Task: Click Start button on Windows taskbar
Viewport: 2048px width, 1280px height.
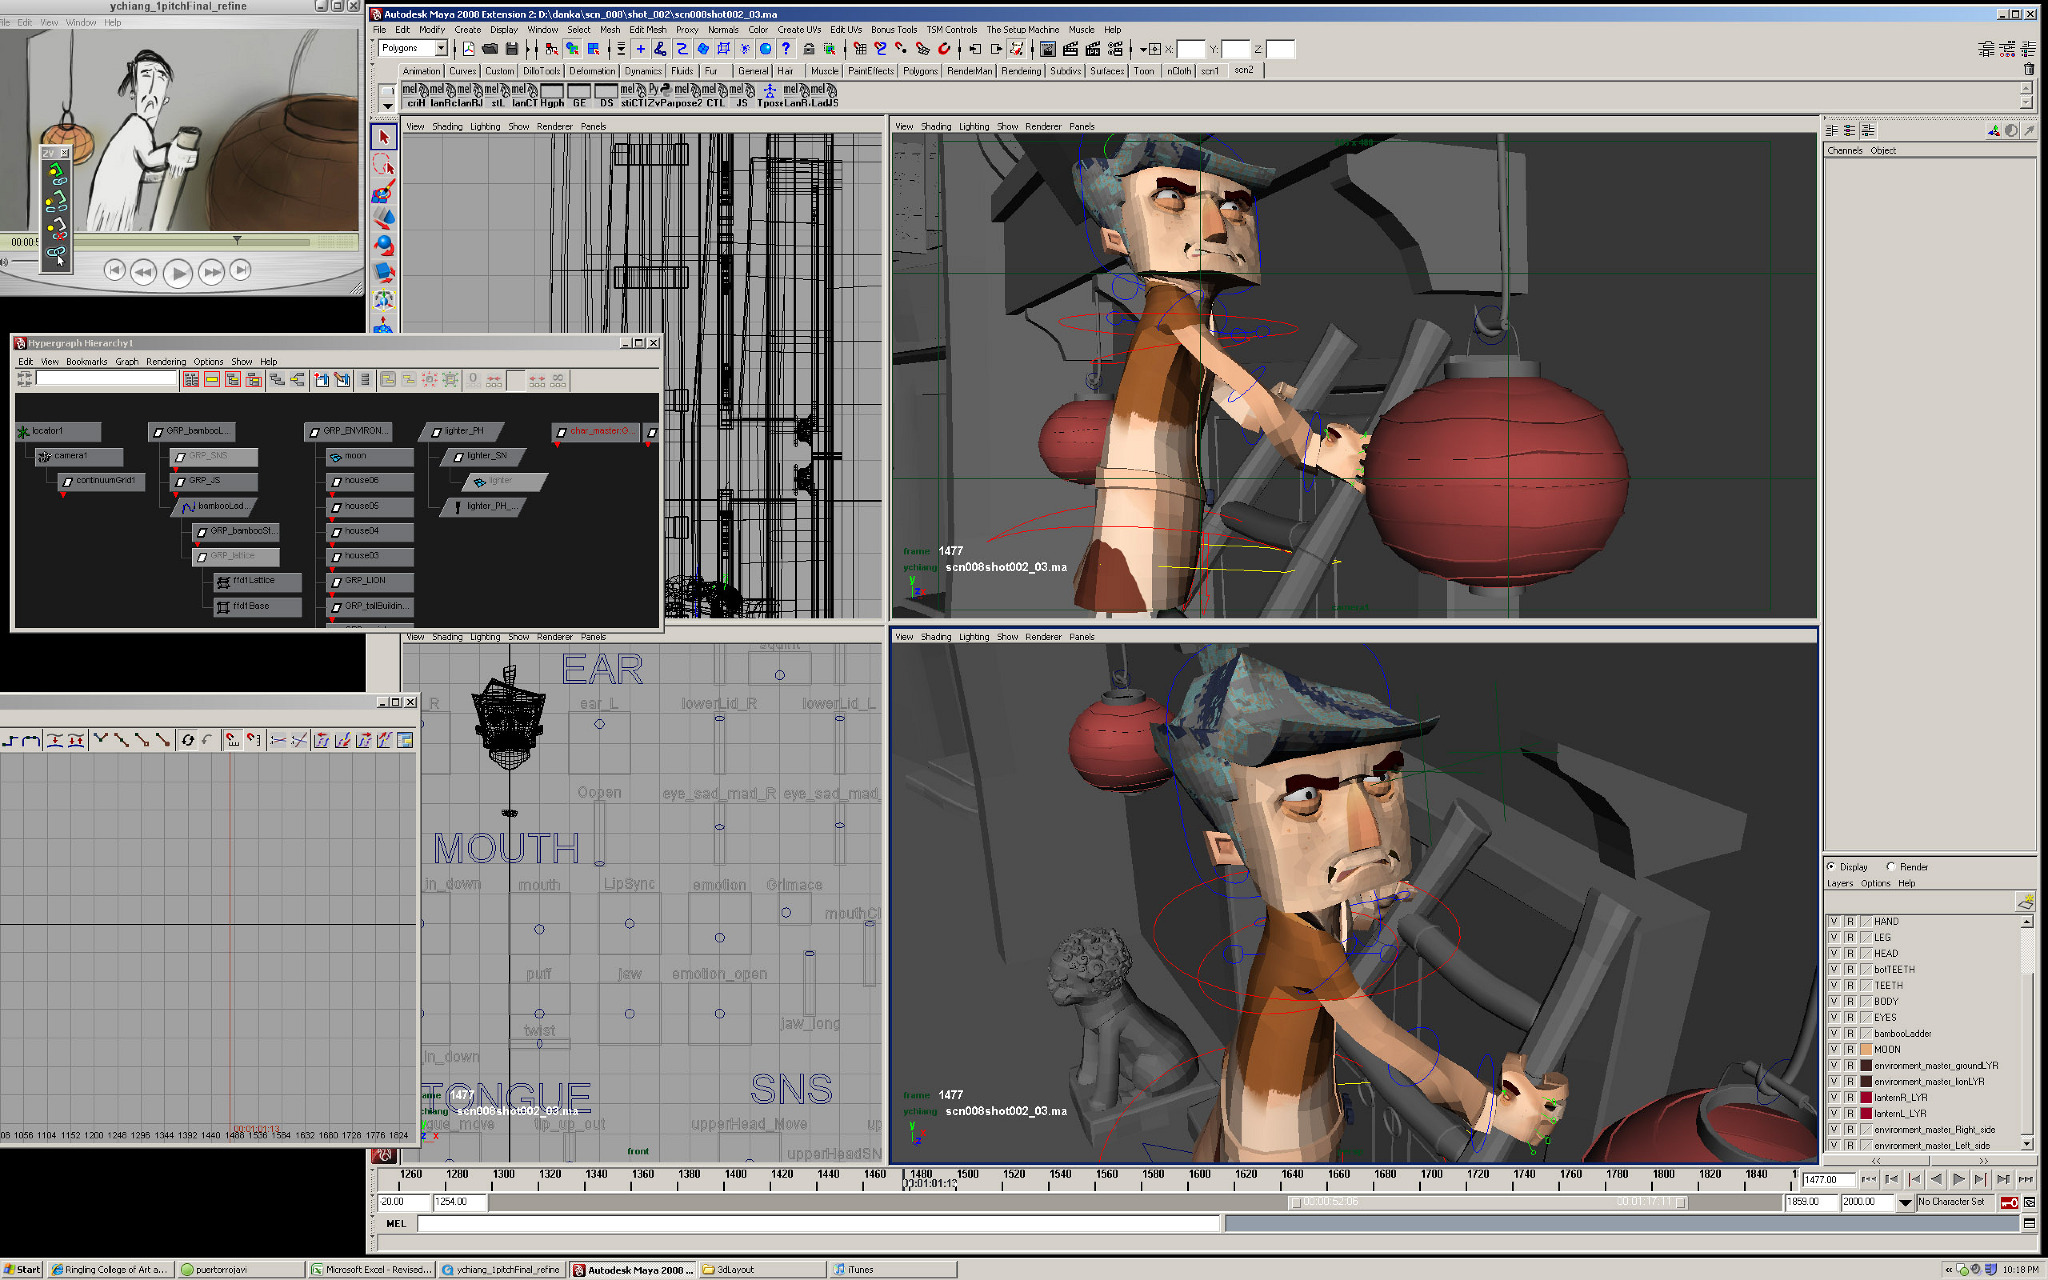Action: point(22,1269)
